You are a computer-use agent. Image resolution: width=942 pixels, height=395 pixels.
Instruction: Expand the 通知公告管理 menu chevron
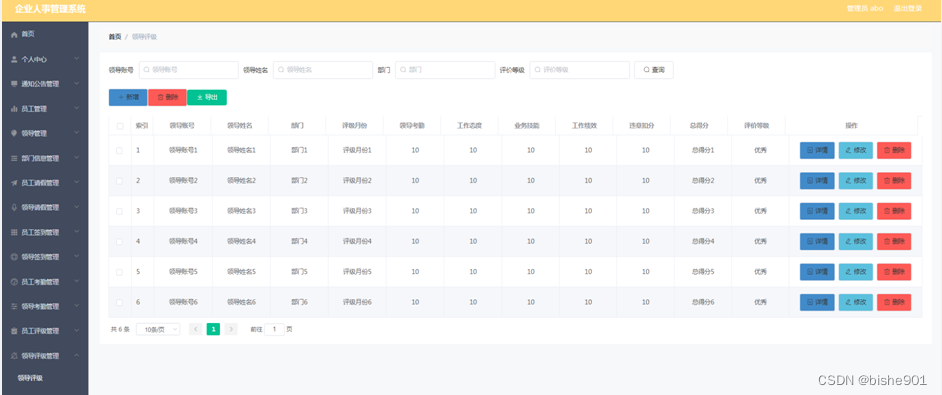point(76,84)
